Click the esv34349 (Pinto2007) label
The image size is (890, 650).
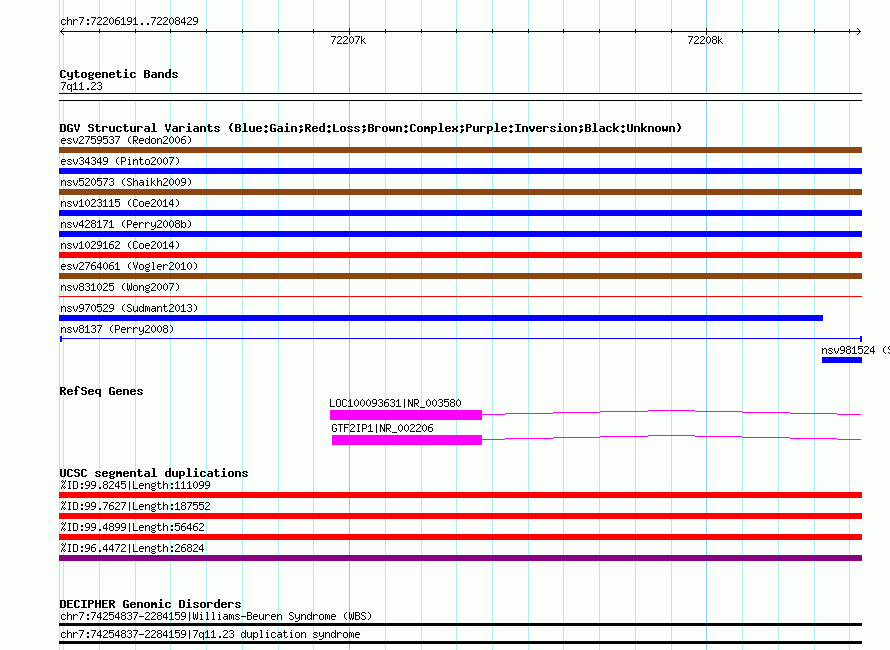pos(120,161)
